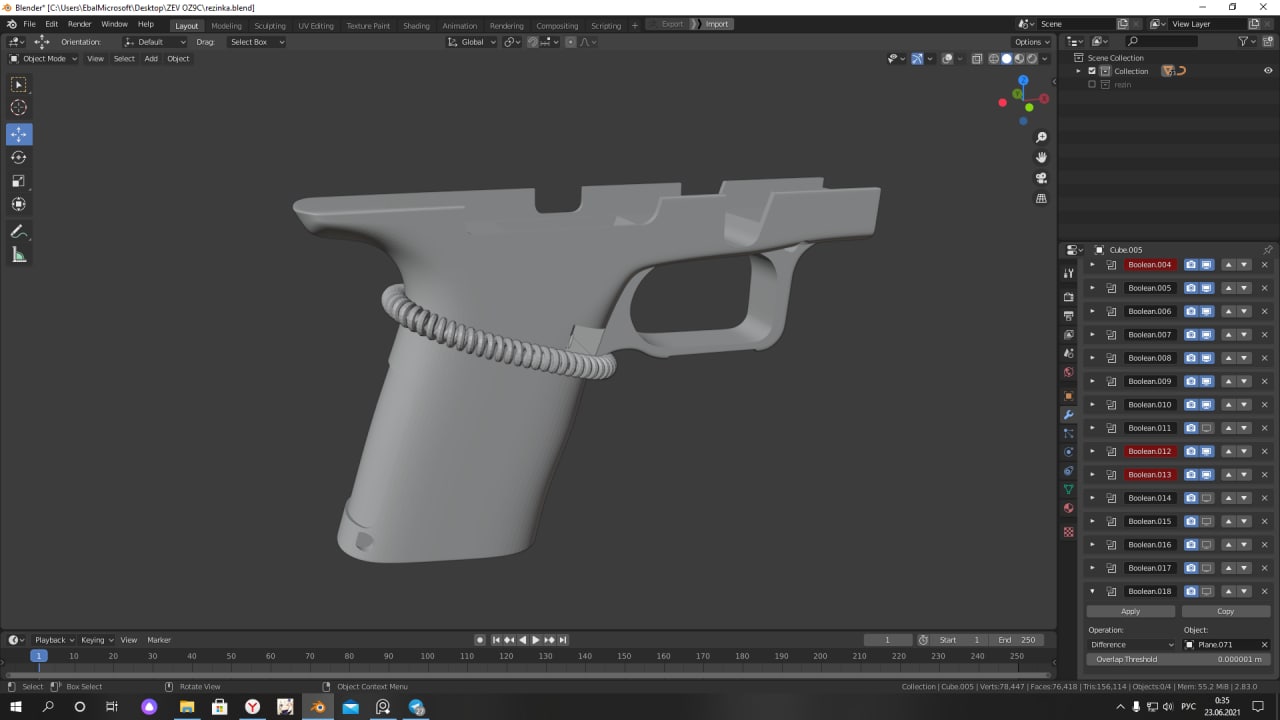Switch to Wireframe viewport shading

(x=994, y=59)
